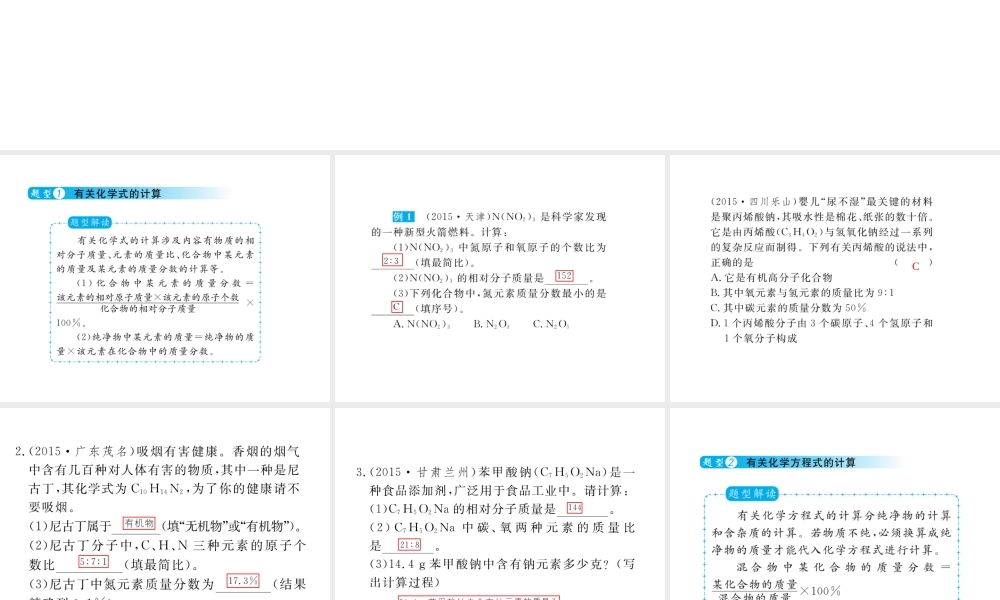Screen dimensions: 1000x600
Task: Select option C. N2O5
Action: [551, 324]
